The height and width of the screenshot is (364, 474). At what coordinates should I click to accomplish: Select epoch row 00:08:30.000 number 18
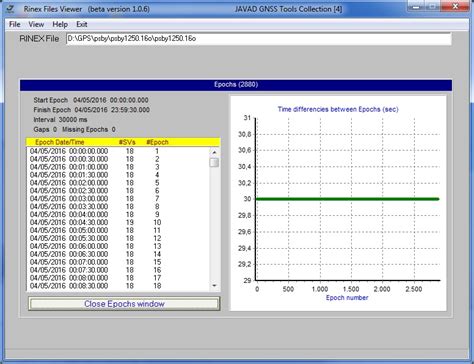click(x=118, y=286)
